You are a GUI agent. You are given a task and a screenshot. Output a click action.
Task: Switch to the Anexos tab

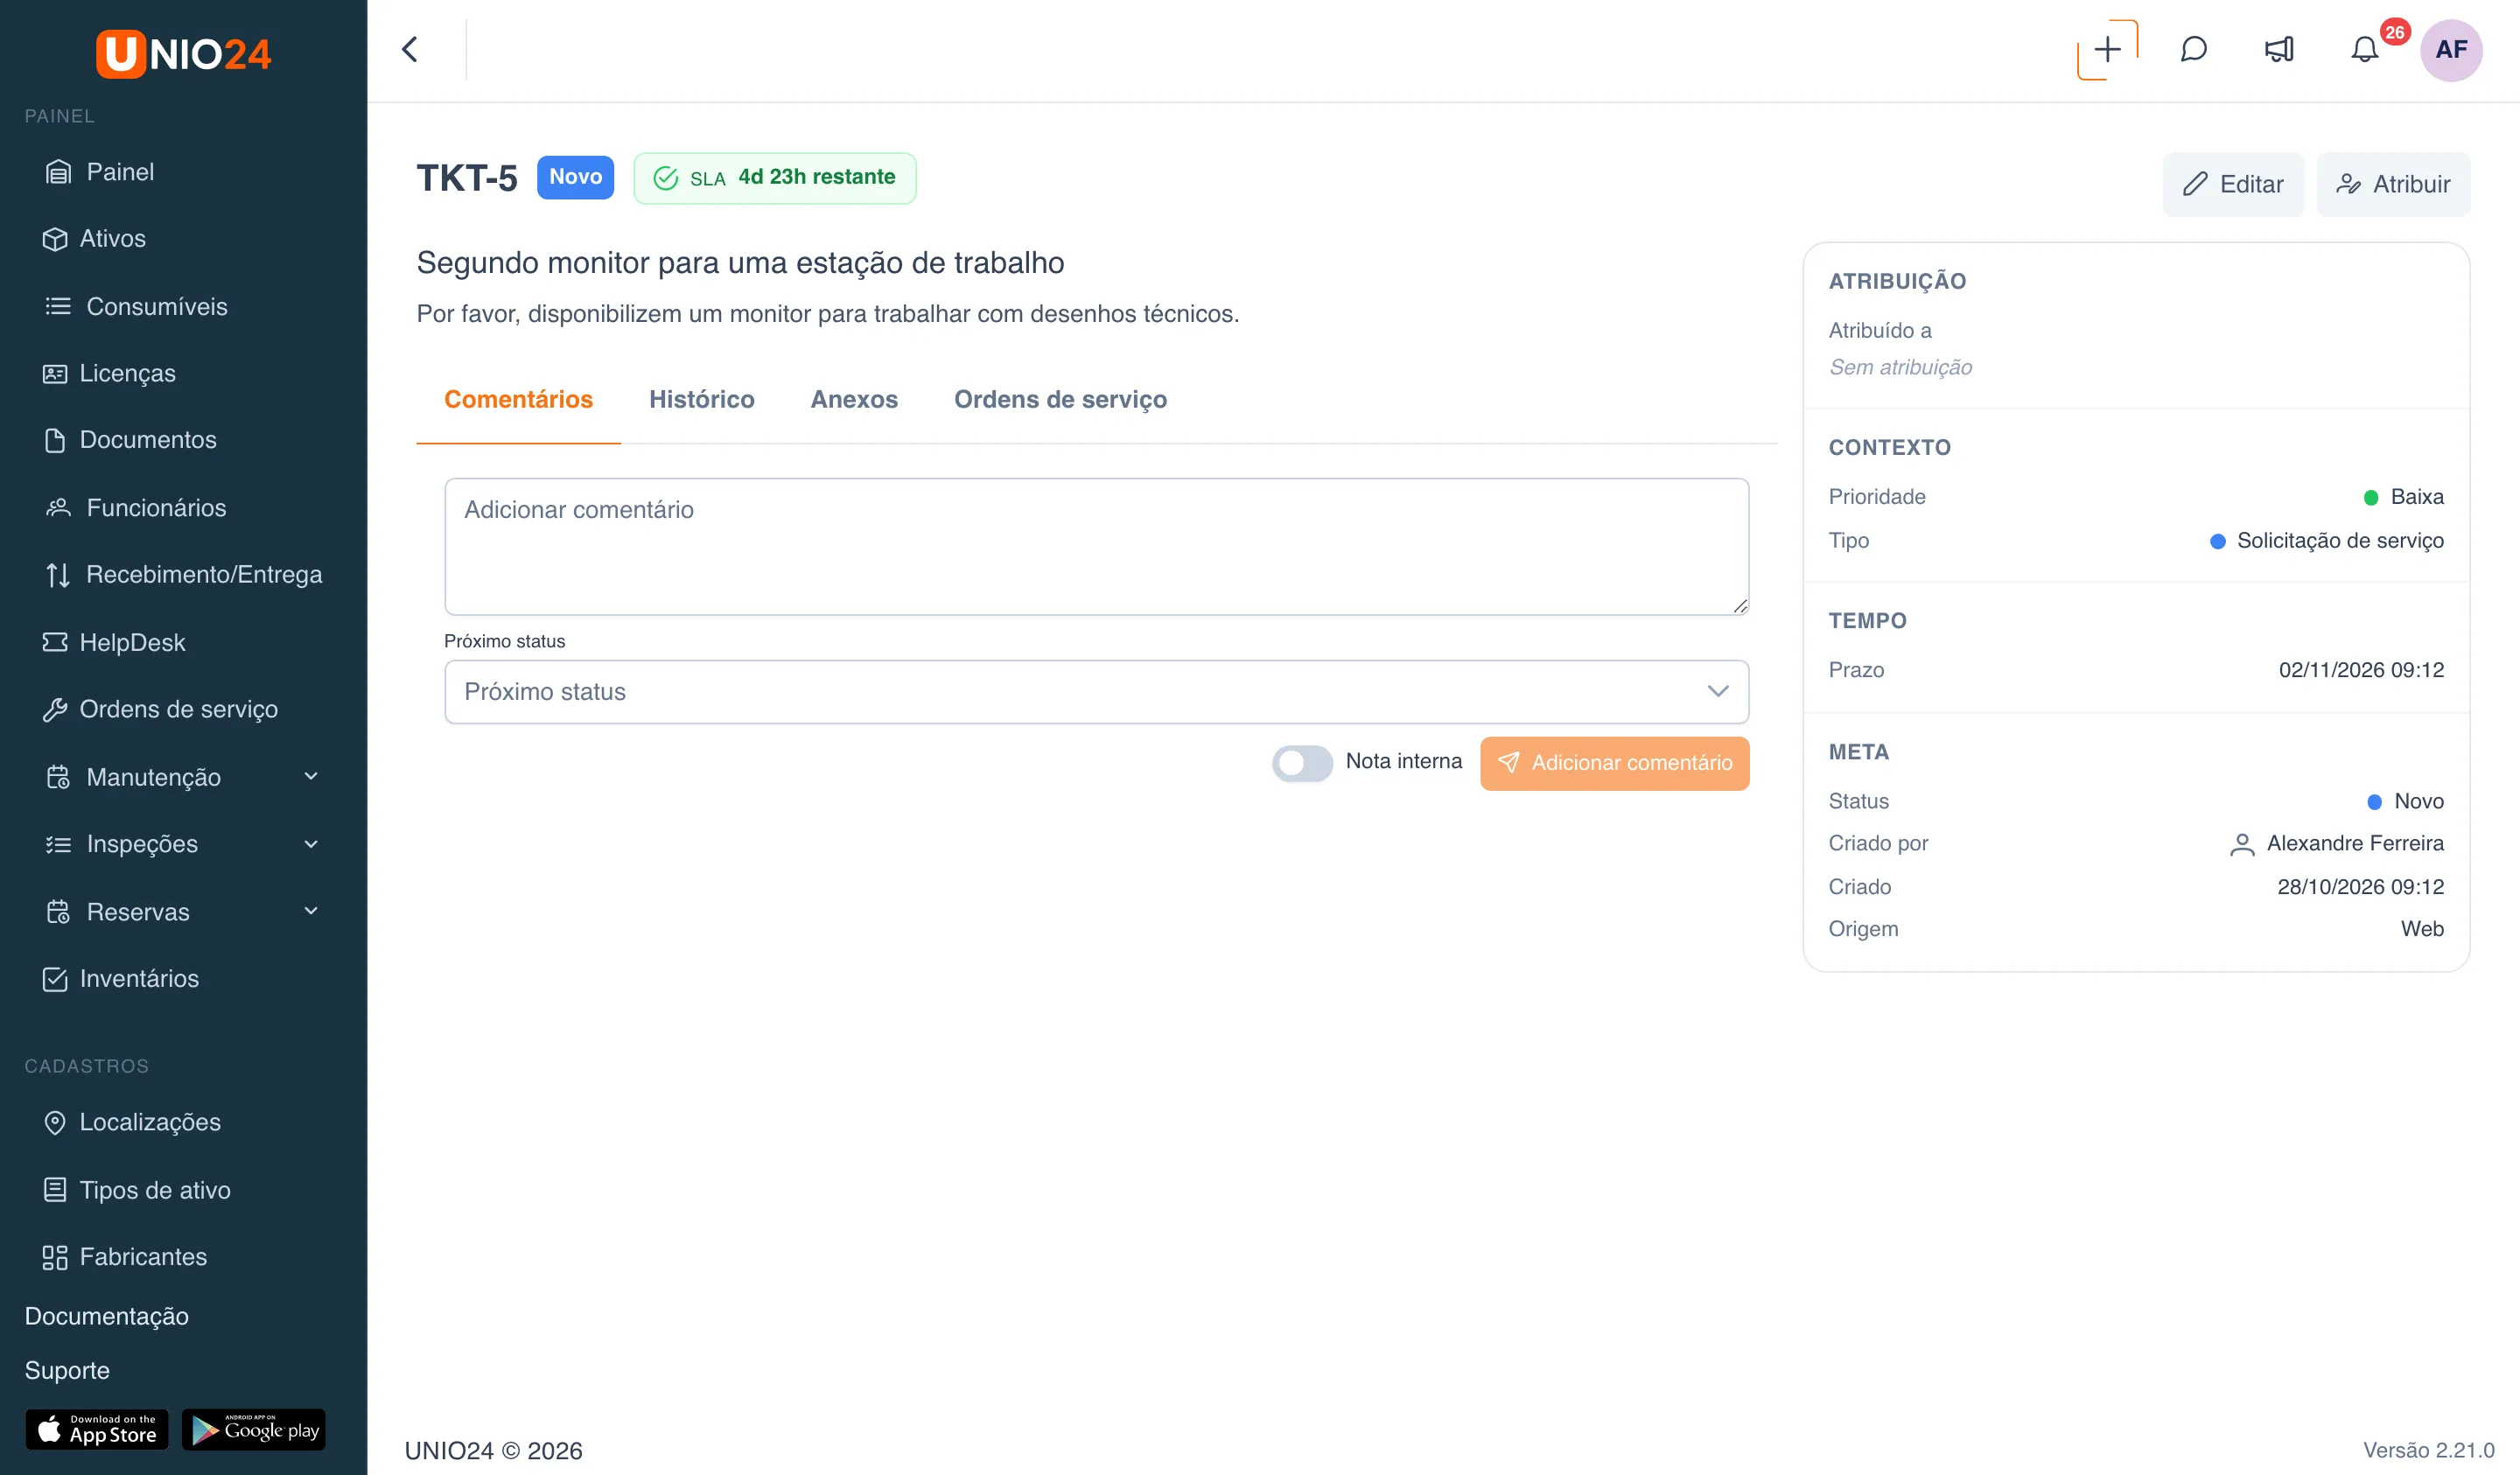853,400
